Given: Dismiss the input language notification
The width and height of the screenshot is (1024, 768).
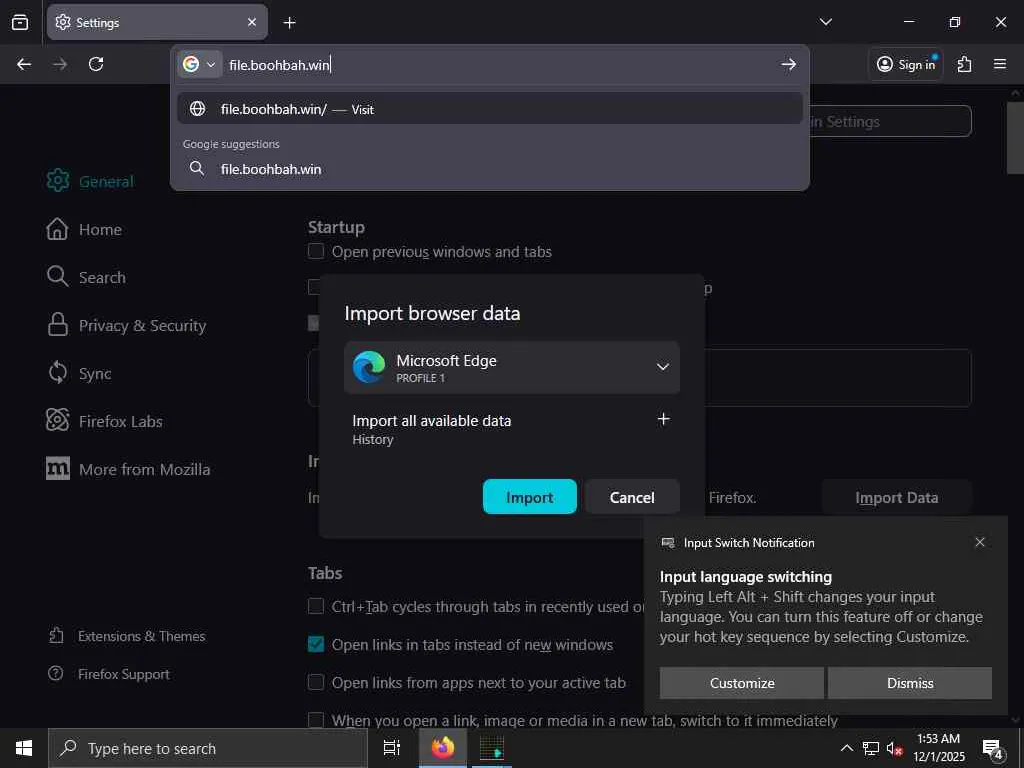Looking at the screenshot, I should 910,683.
